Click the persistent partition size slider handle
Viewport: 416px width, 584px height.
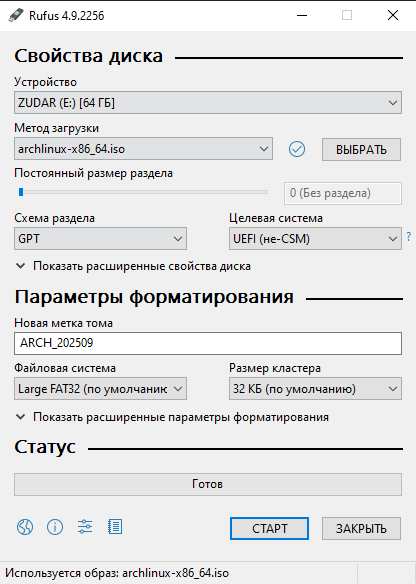point(21,192)
